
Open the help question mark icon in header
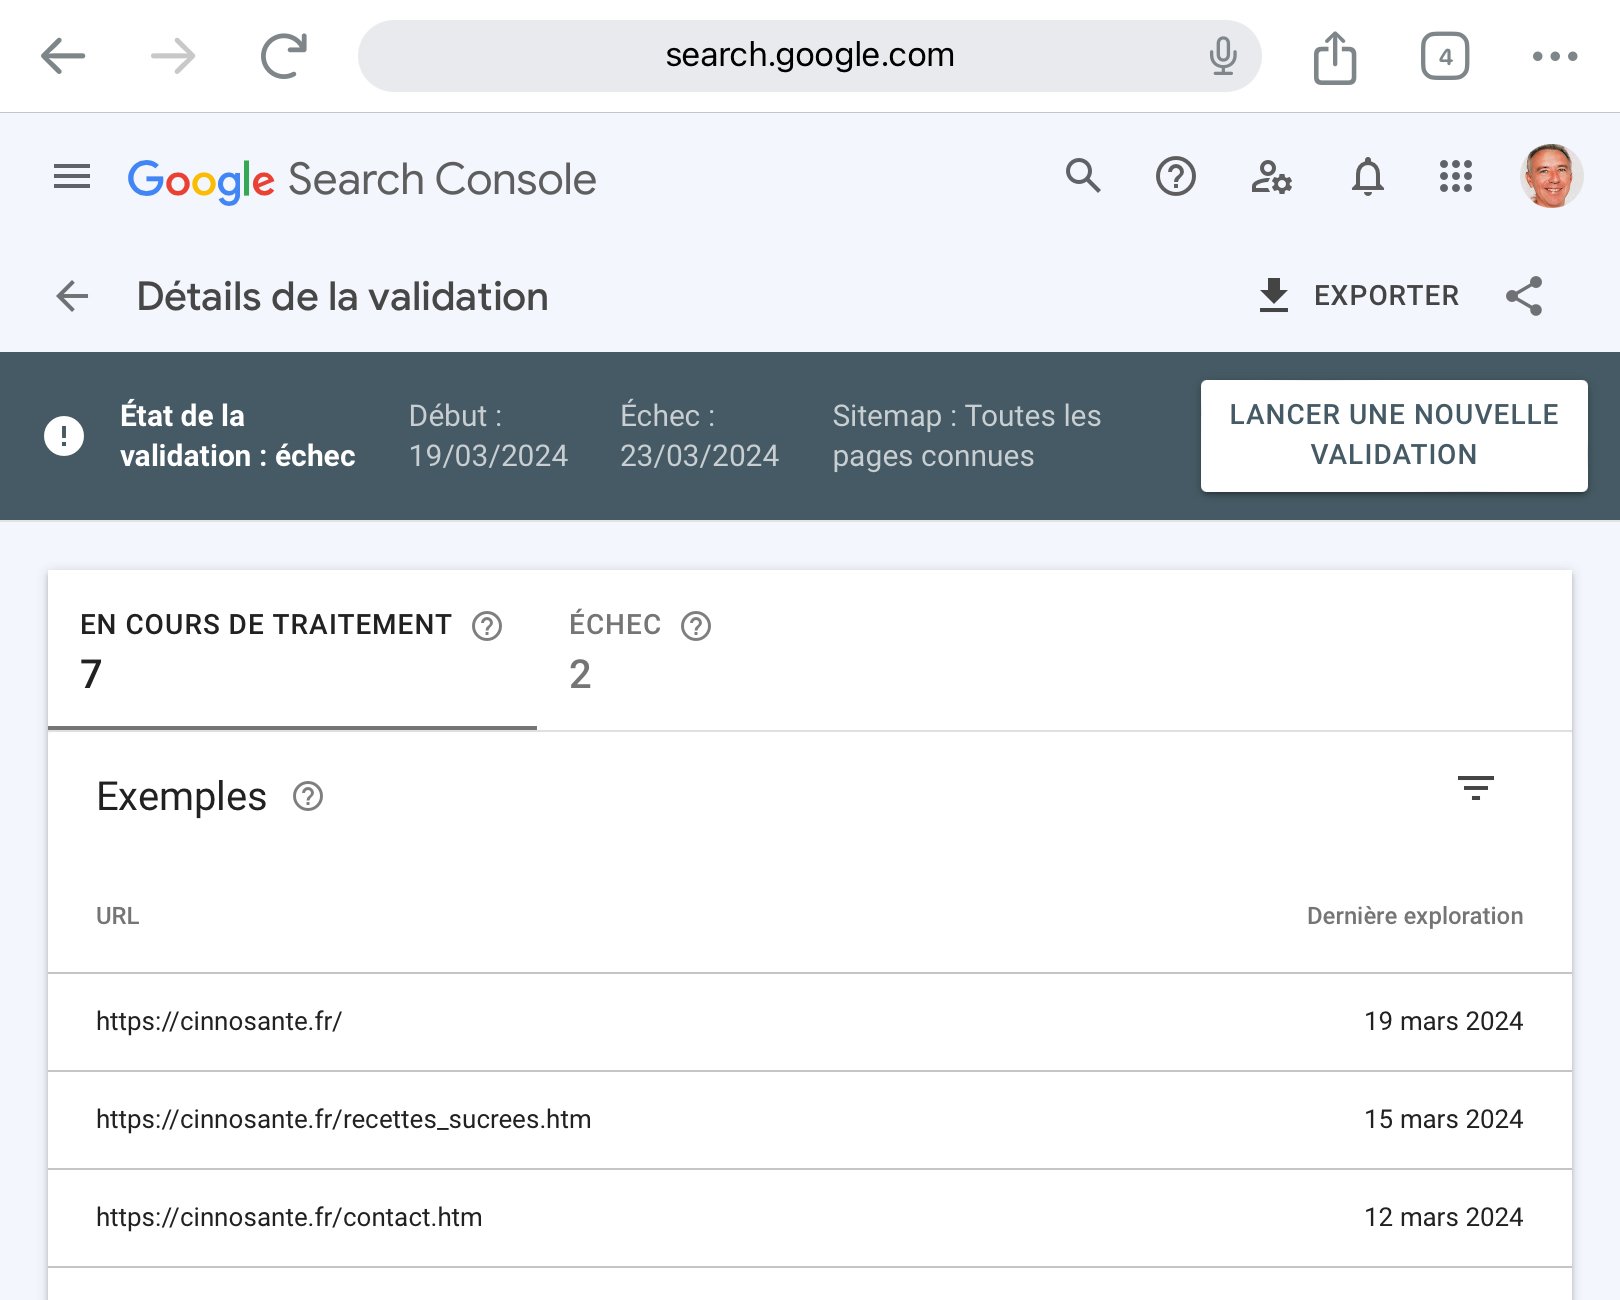[1175, 177]
